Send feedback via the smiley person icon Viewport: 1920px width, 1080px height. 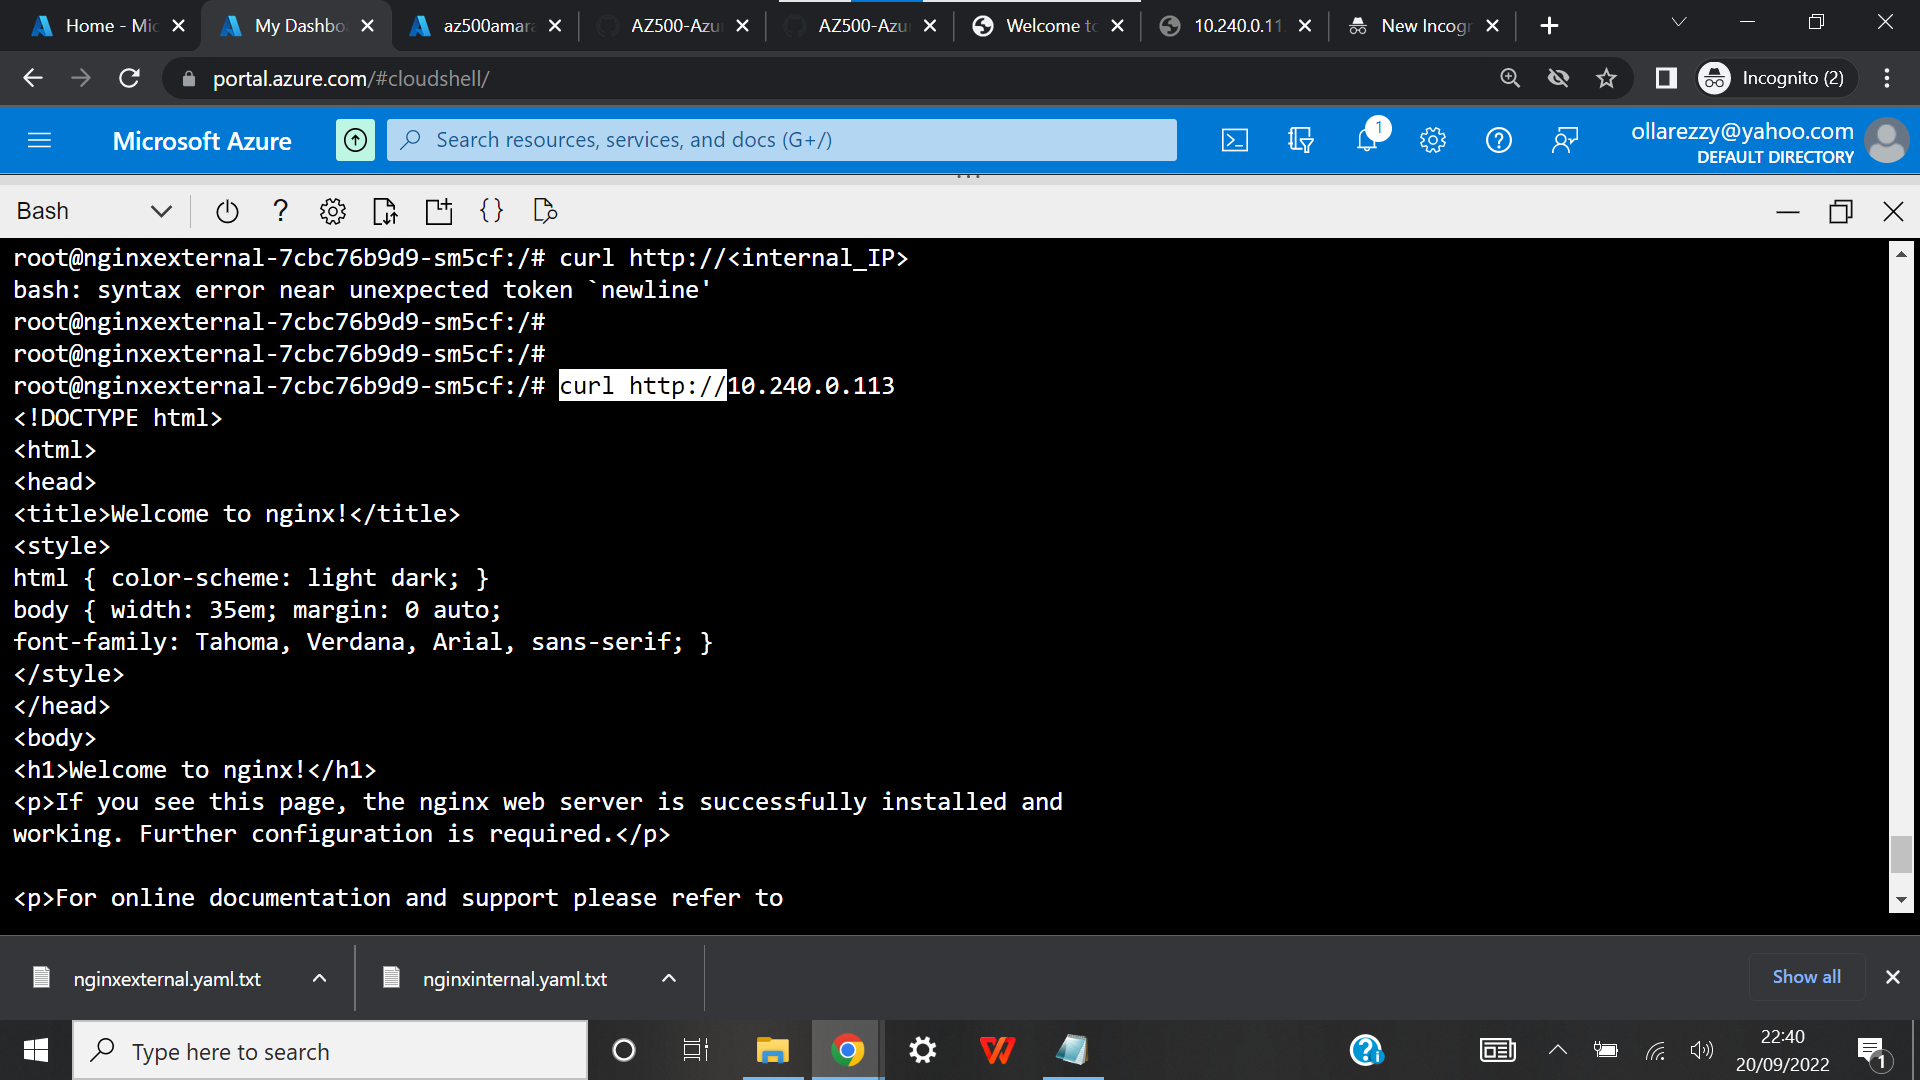tap(1565, 140)
